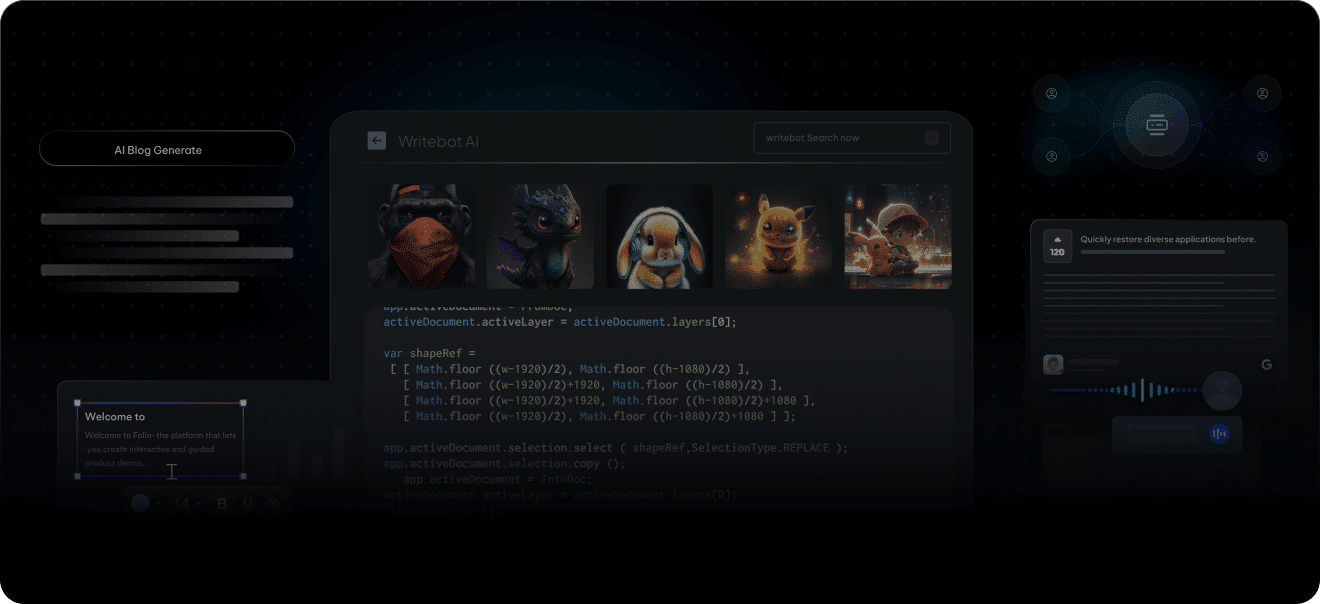Toggle underline formatting in the text toolbar
This screenshot has height=604, width=1320.
[247, 503]
